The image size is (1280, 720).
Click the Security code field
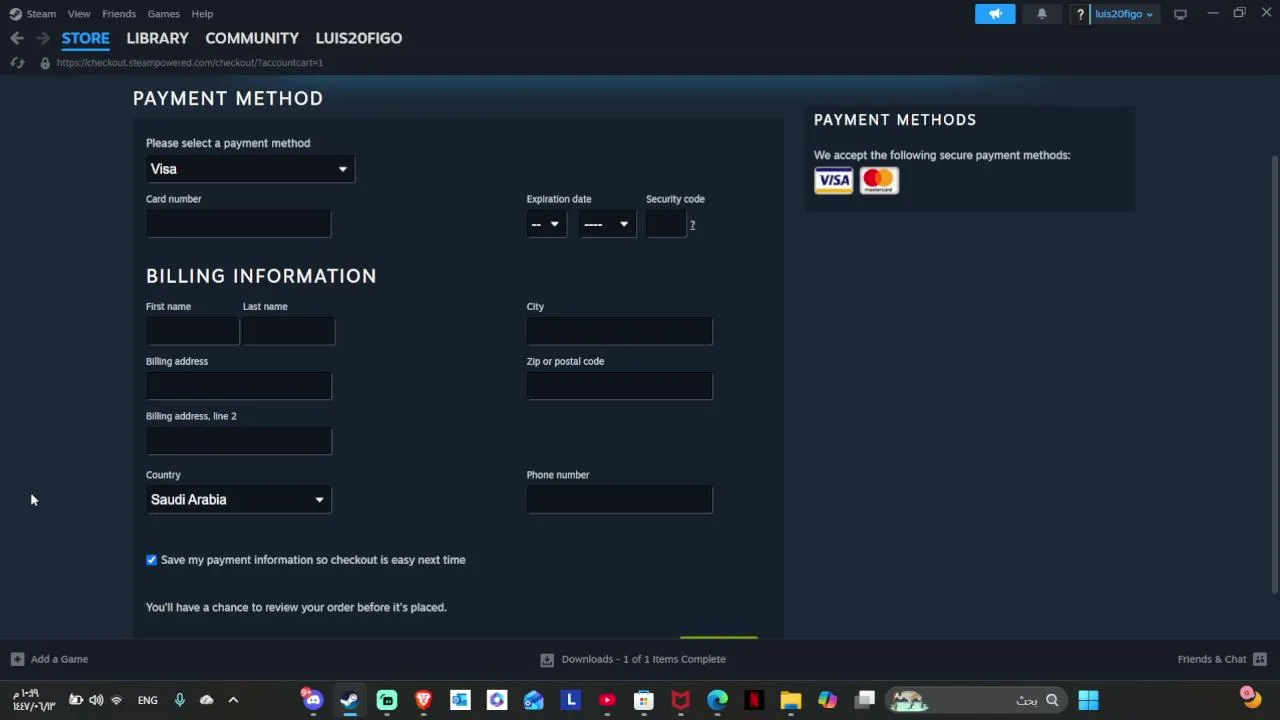pos(665,224)
